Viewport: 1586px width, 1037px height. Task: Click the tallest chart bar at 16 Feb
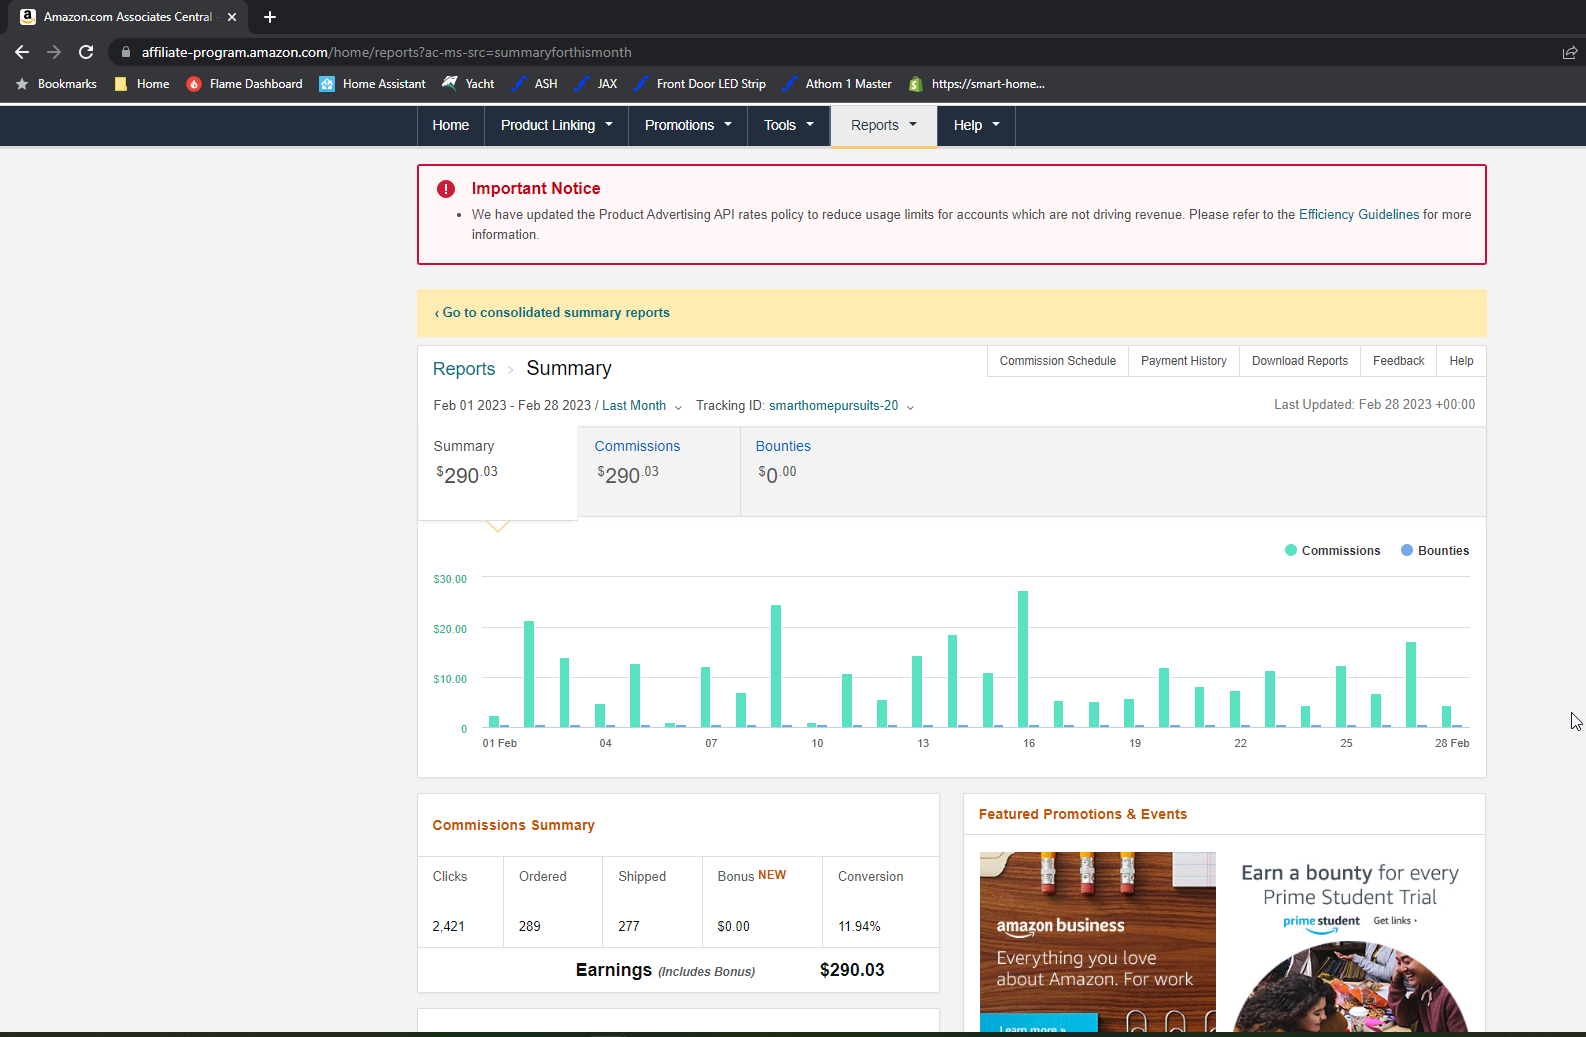pyautogui.click(x=1023, y=659)
